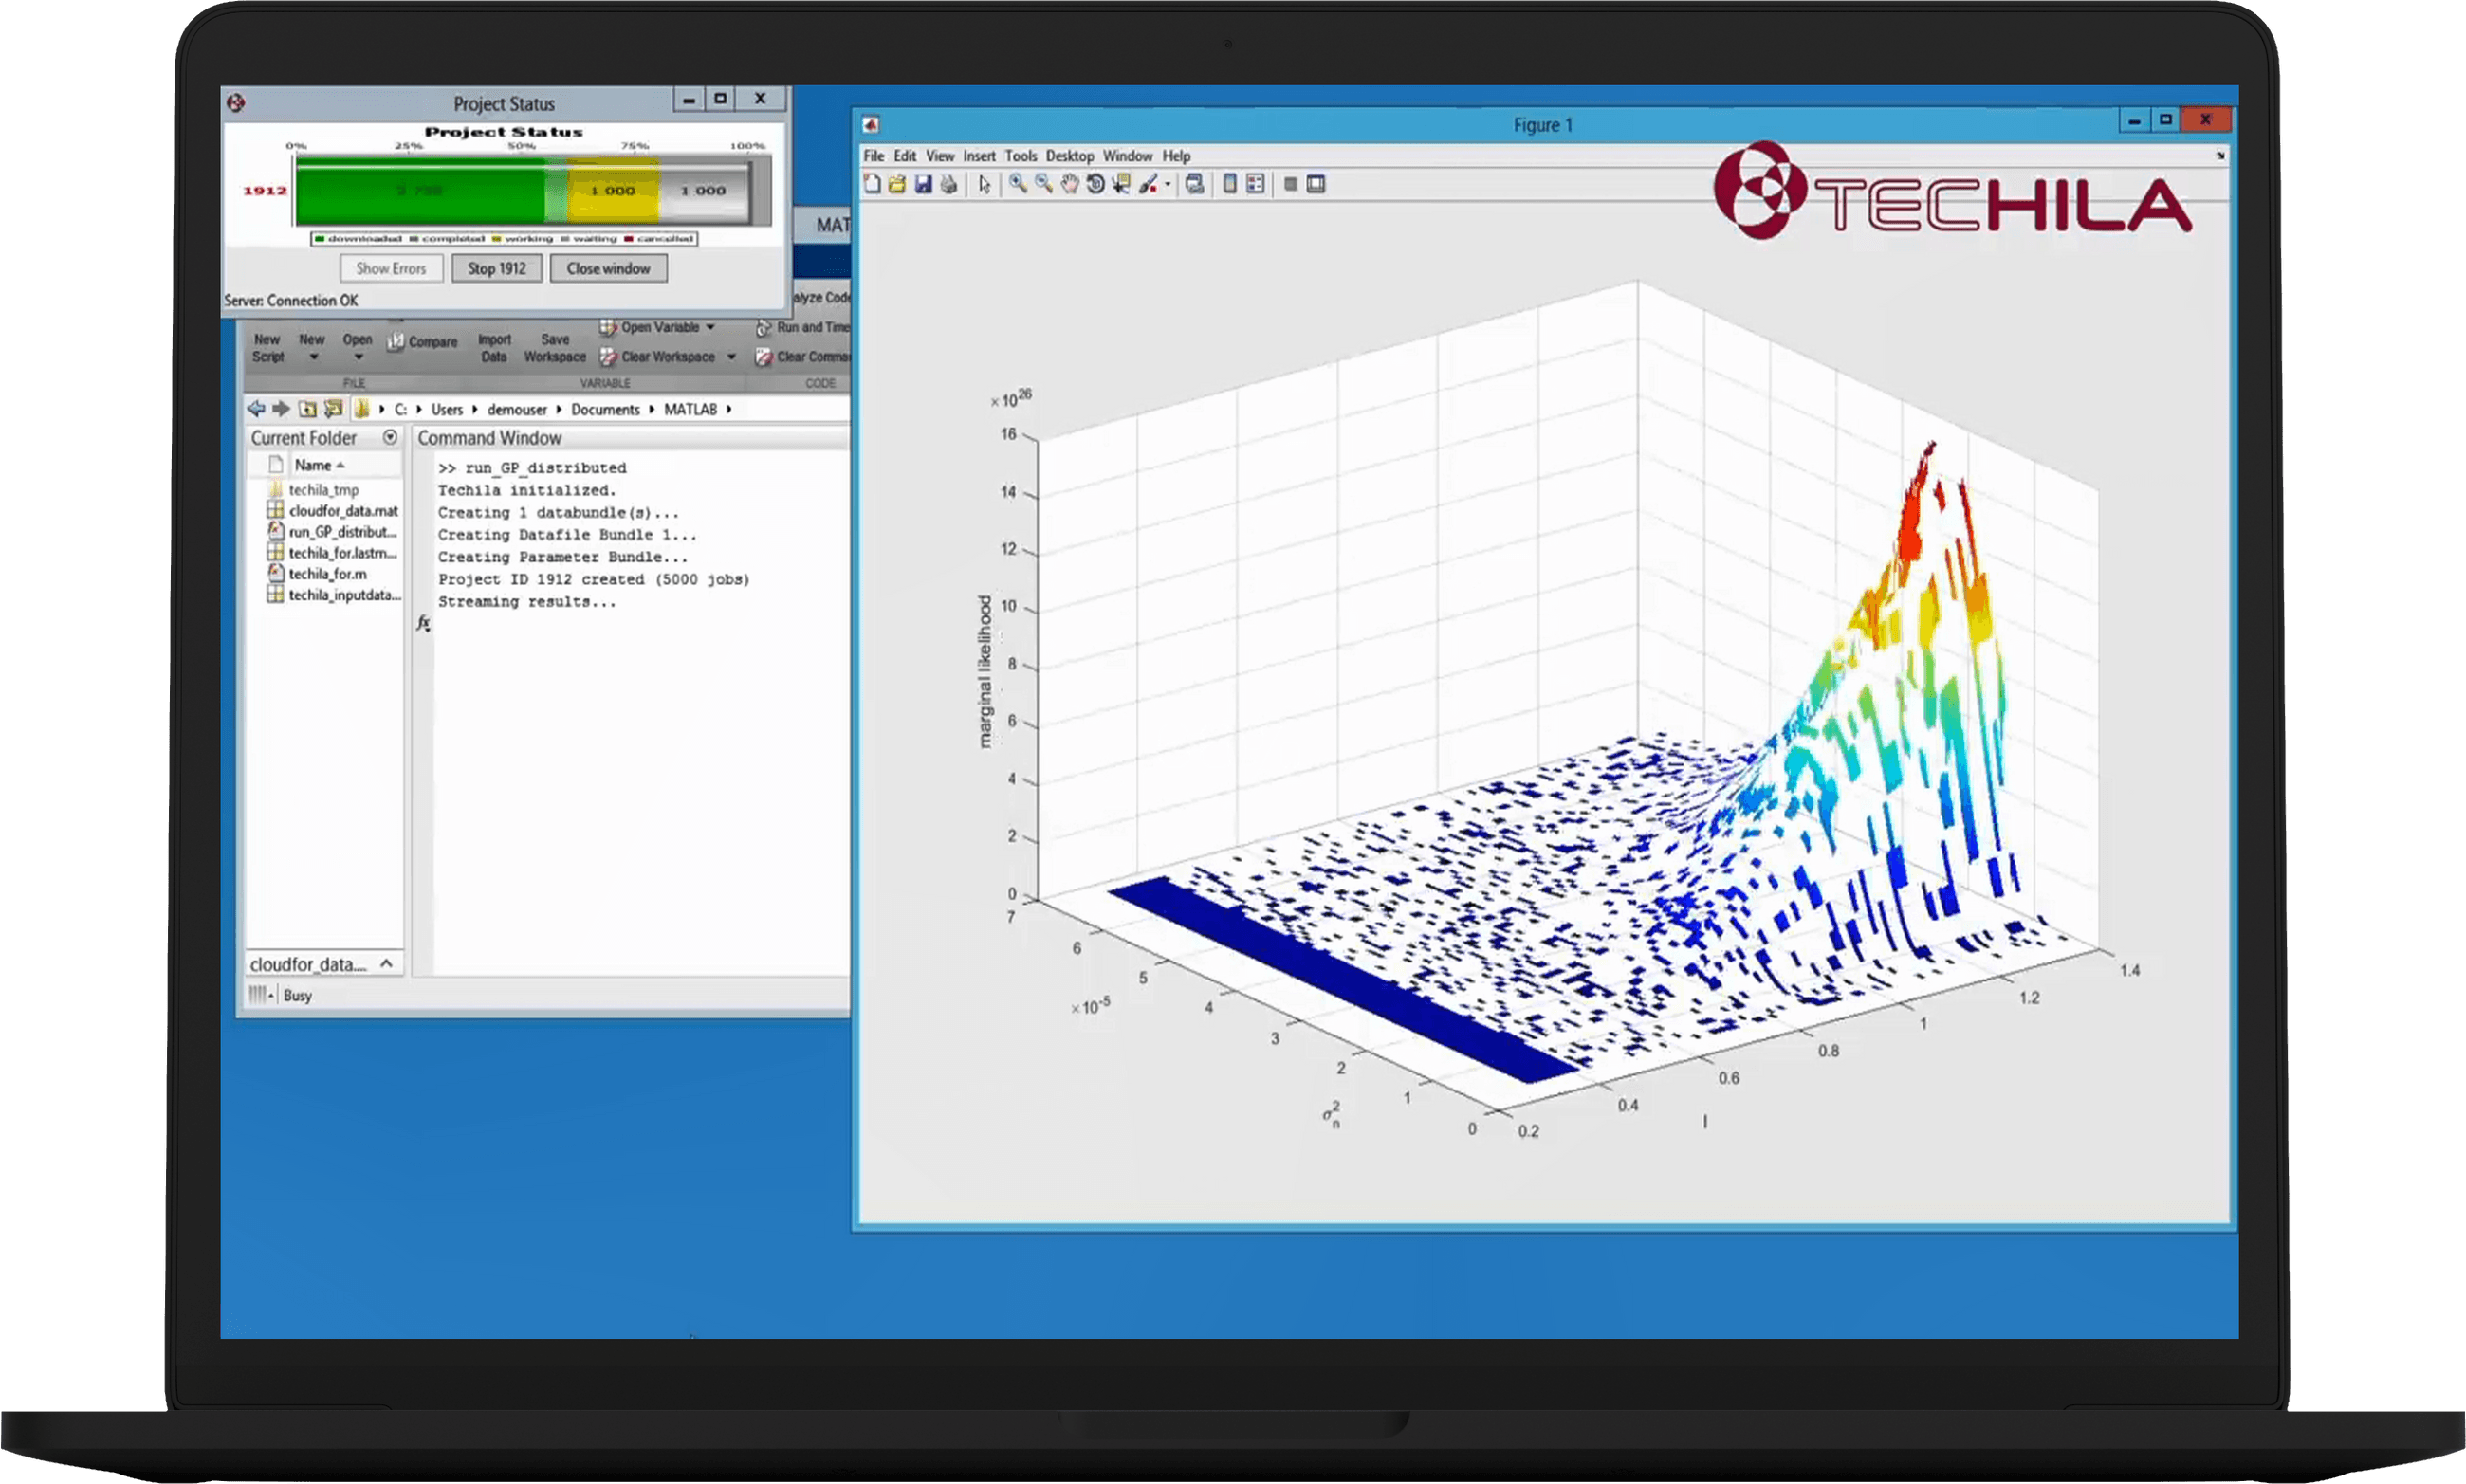Expand the Clear Workspace dropdown arrow
The image size is (2466, 1484).
(x=731, y=357)
